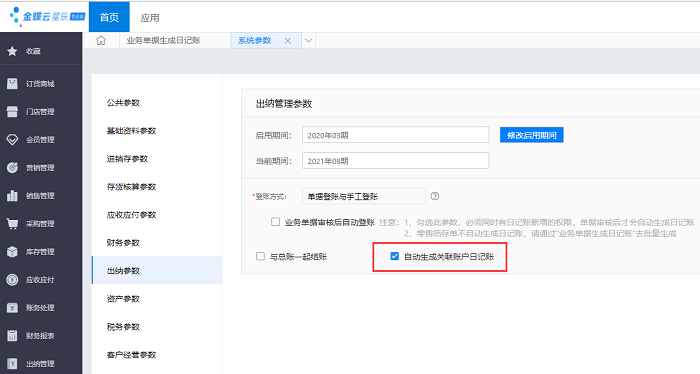Select 公共参数 in parameter list

click(123, 103)
